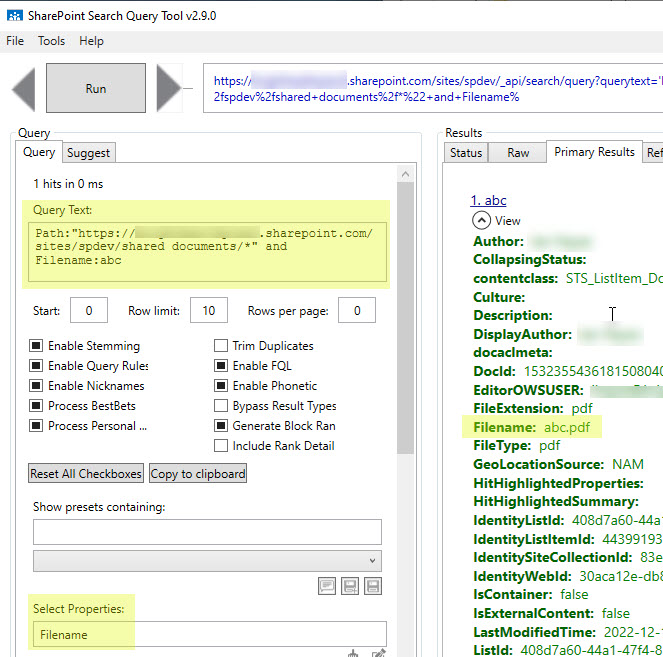Toggle the Enable Stemming checkbox
Viewport: 663px width, 657px height.
click(x=37, y=346)
